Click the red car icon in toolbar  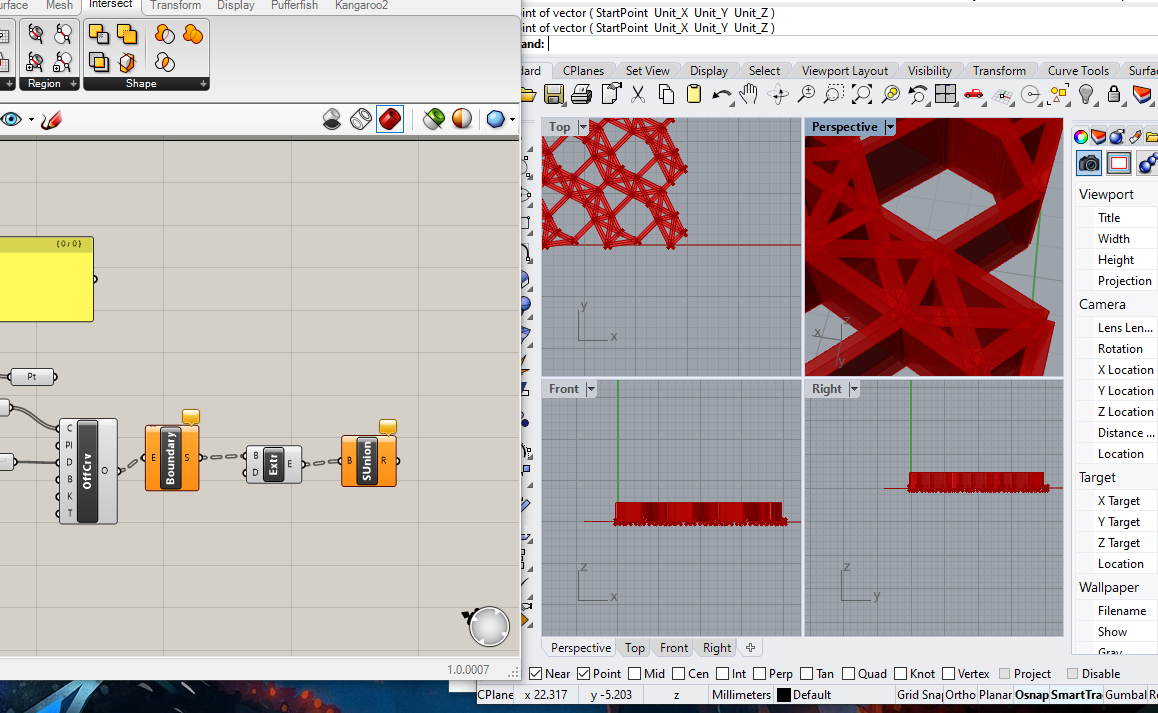(973, 94)
